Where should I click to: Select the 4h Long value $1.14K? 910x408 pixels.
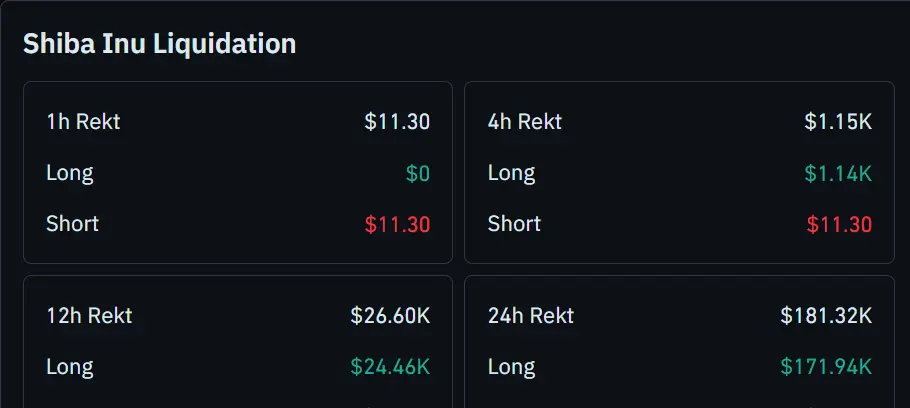tap(838, 173)
